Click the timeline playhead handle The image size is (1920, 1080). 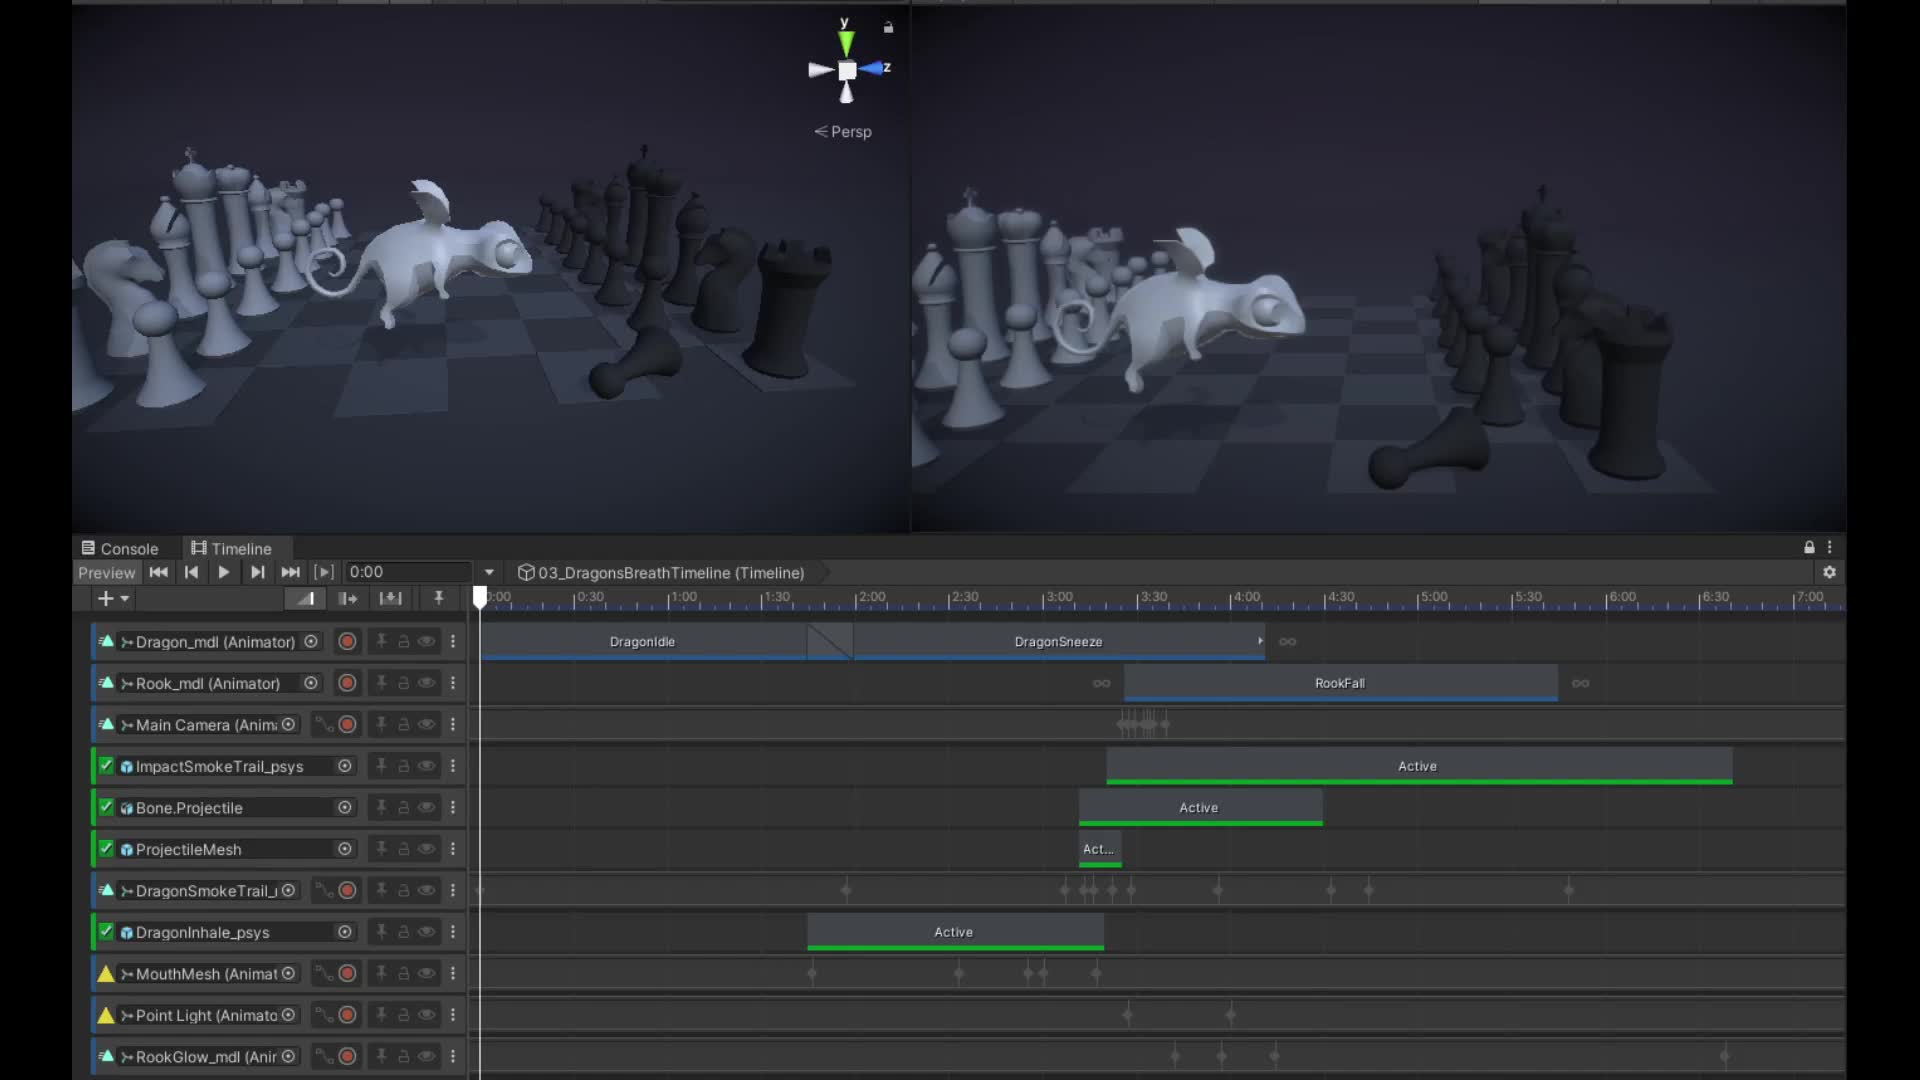coord(480,597)
